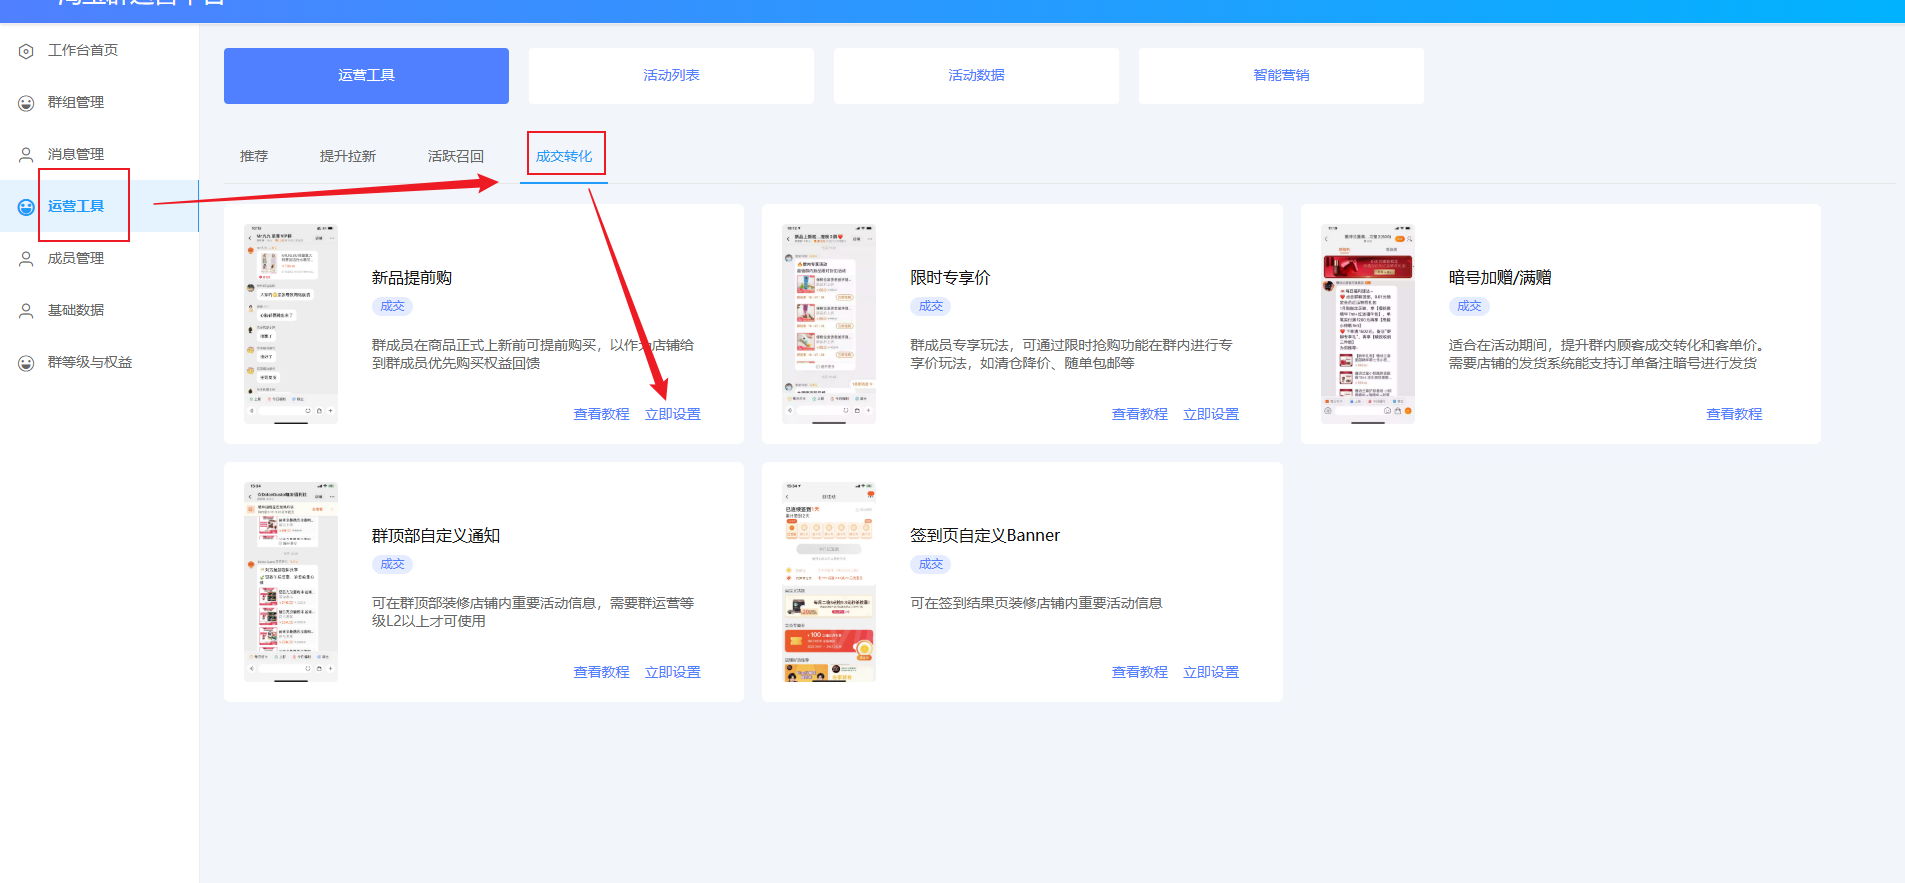This screenshot has width=1905, height=883.
Task: Click the 运营工具 sidebar icon
Action: 26,207
